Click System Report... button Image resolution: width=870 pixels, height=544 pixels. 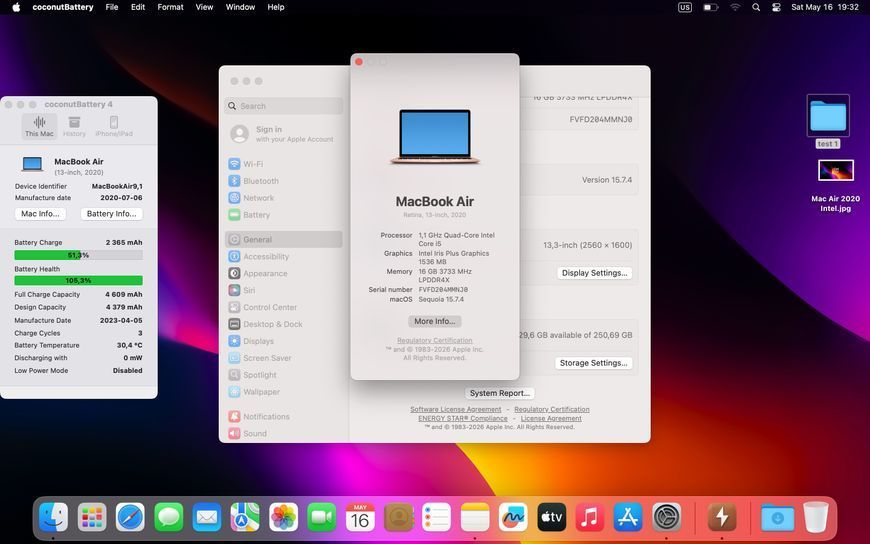[499, 393]
